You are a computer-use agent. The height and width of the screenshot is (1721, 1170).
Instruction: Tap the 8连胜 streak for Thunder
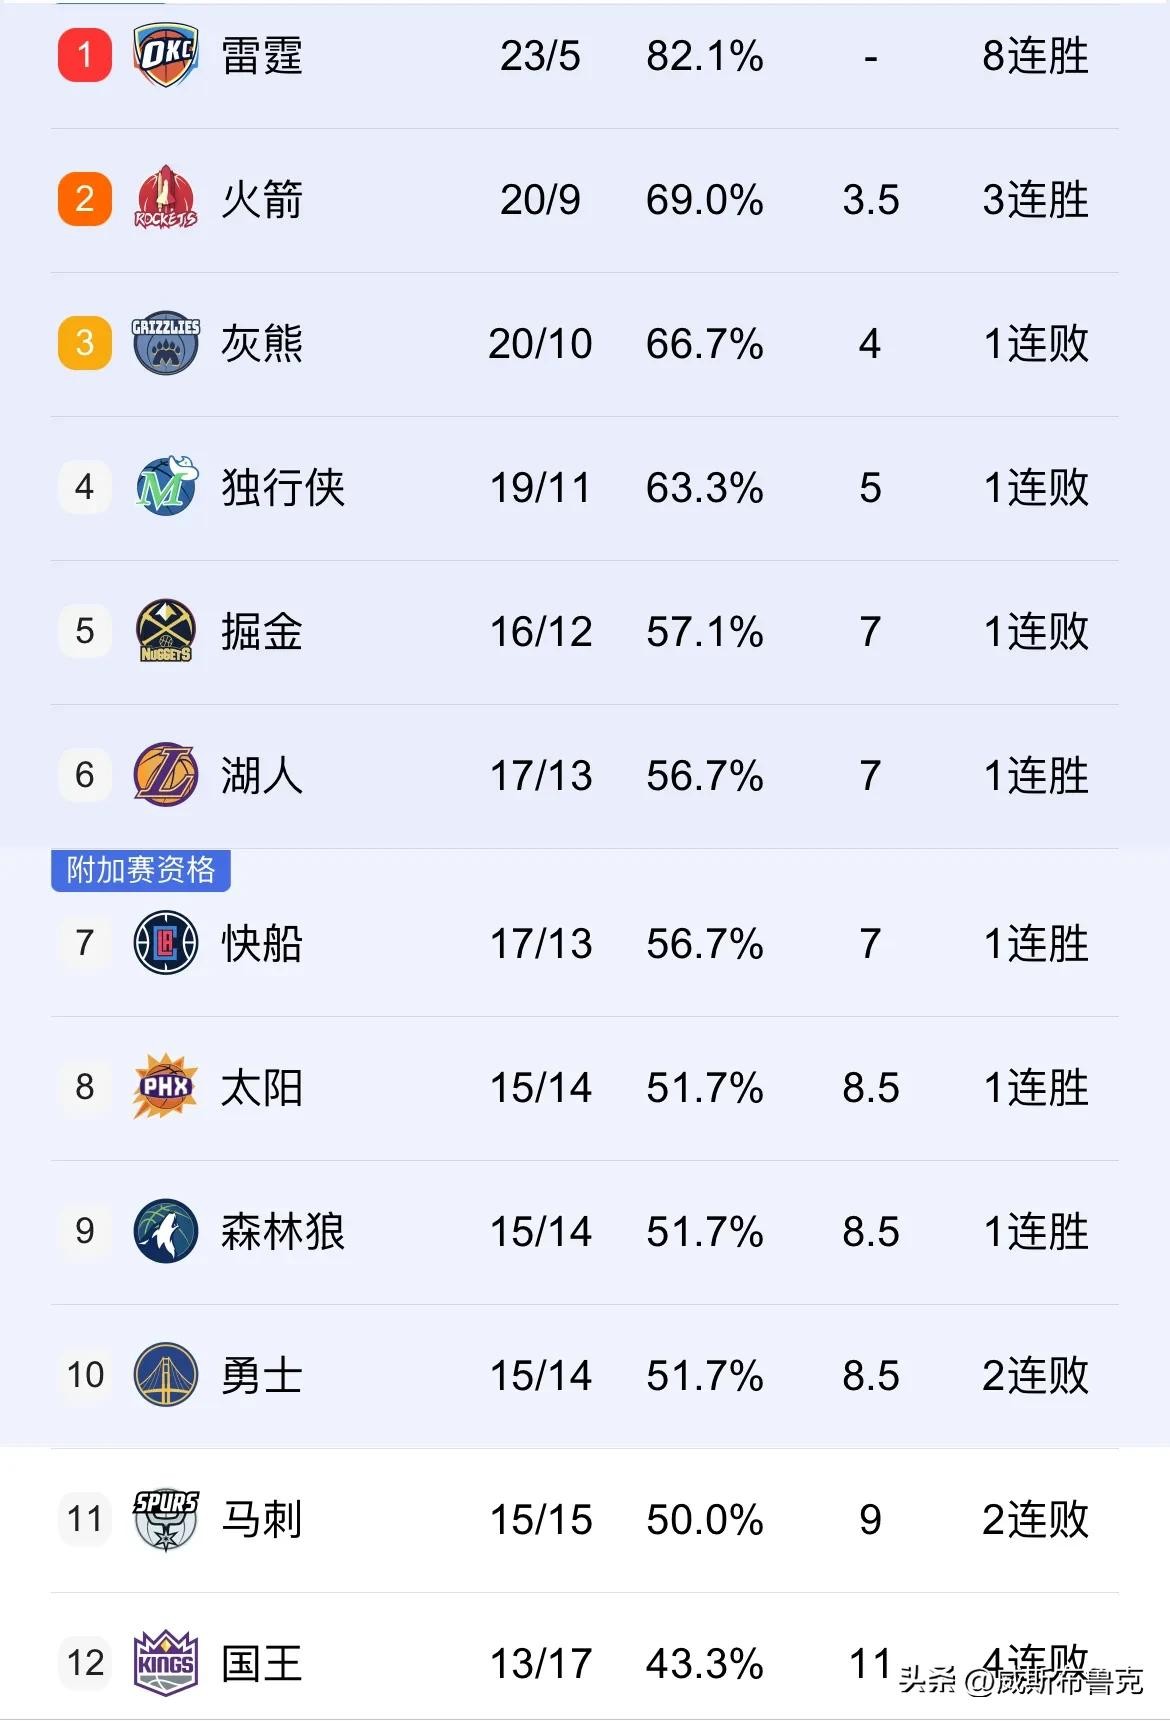1035,56
